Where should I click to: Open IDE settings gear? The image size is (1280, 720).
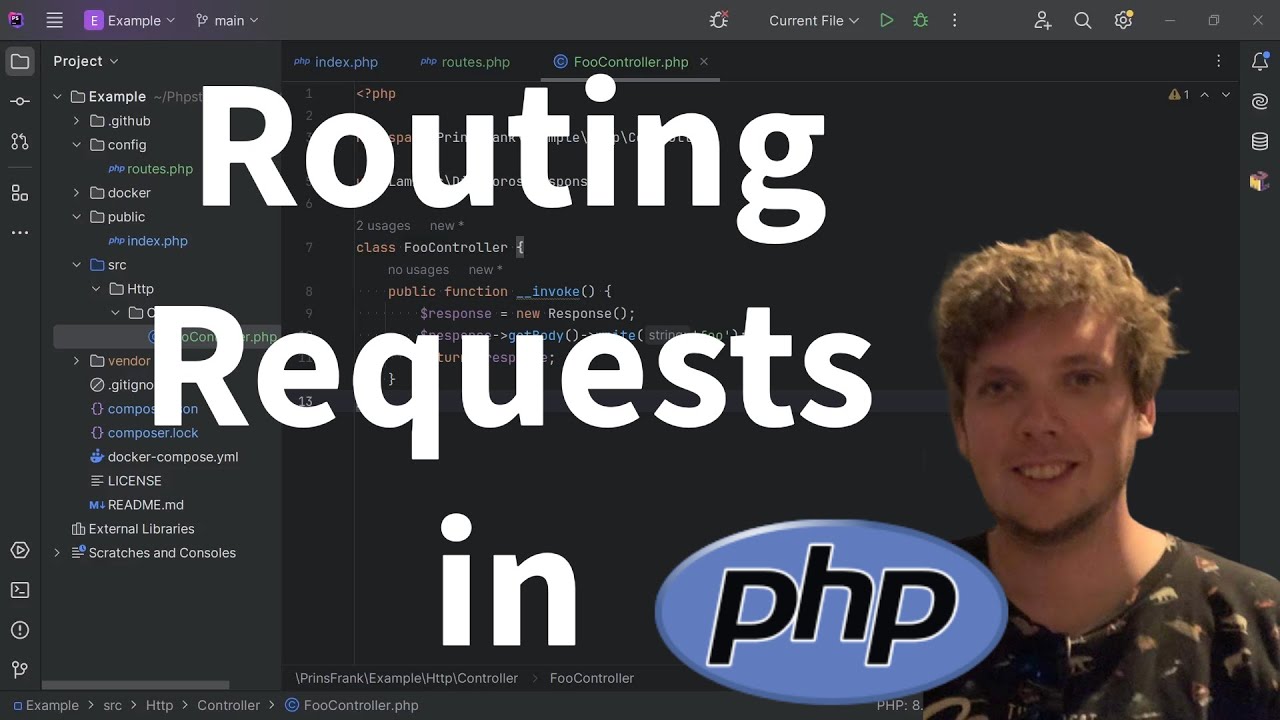click(1124, 20)
